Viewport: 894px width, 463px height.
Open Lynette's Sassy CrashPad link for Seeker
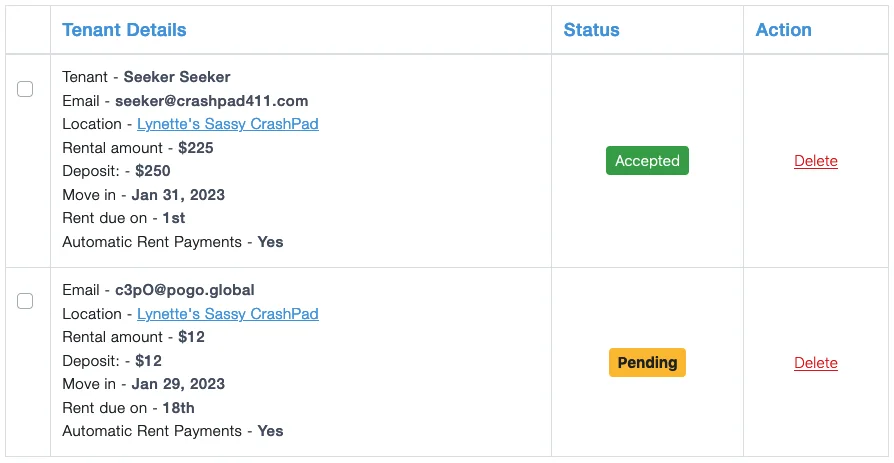[x=227, y=124]
